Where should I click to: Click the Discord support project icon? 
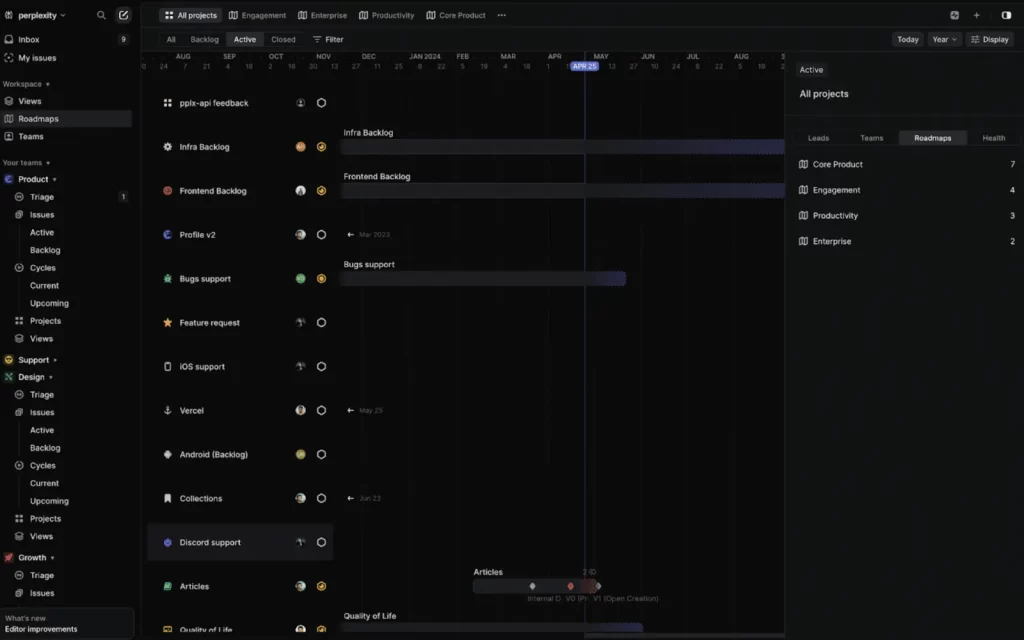(x=168, y=543)
